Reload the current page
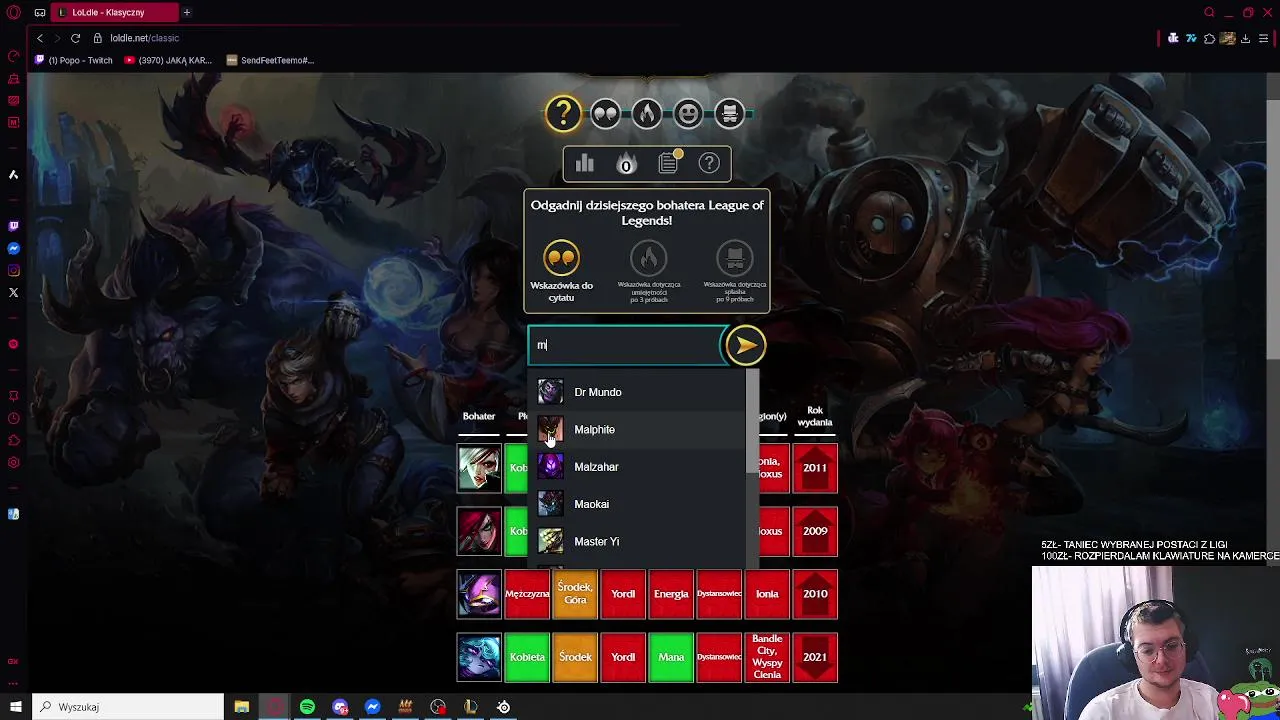1280x720 pixels. tap(75, 38)
